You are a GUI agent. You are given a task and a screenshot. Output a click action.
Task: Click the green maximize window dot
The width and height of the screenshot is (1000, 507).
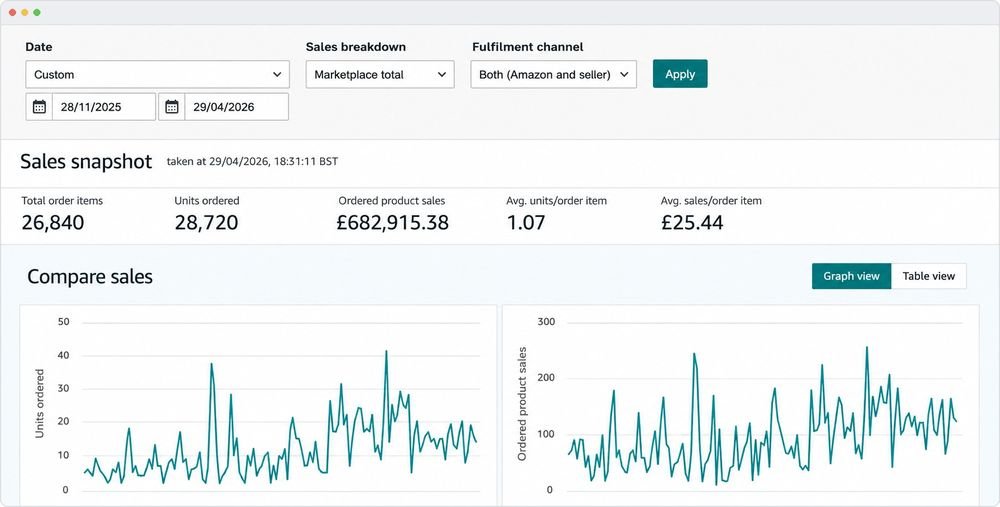(x=37, y=13)
